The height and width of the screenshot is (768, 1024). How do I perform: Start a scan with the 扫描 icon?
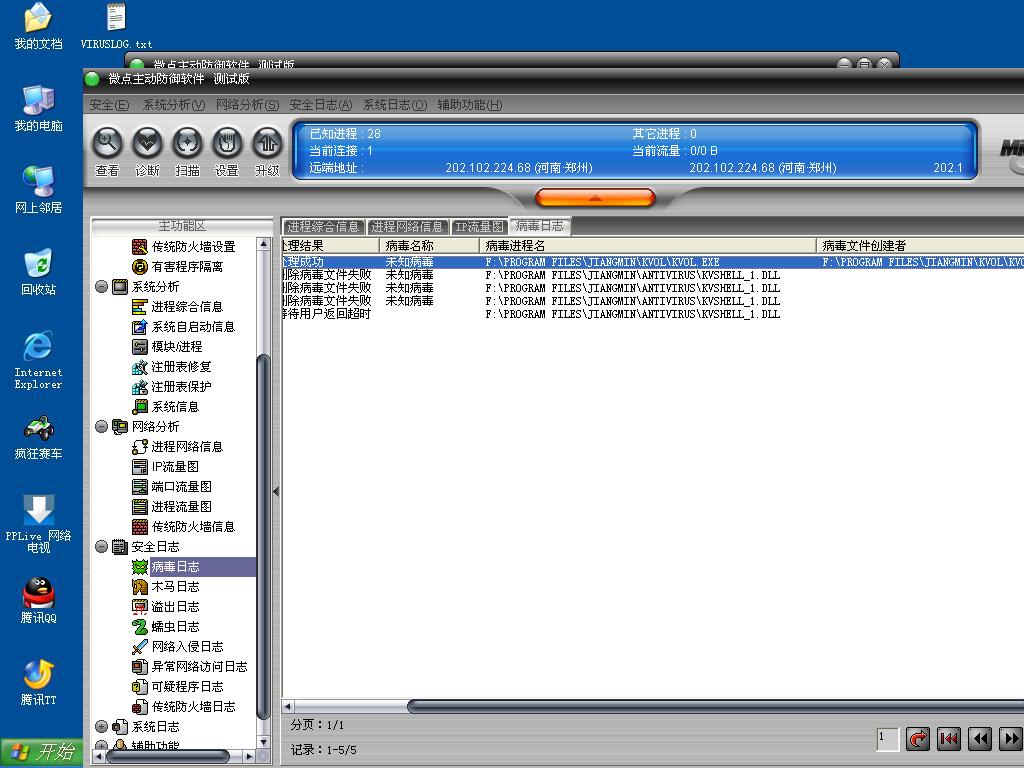[x=187, y=142]
